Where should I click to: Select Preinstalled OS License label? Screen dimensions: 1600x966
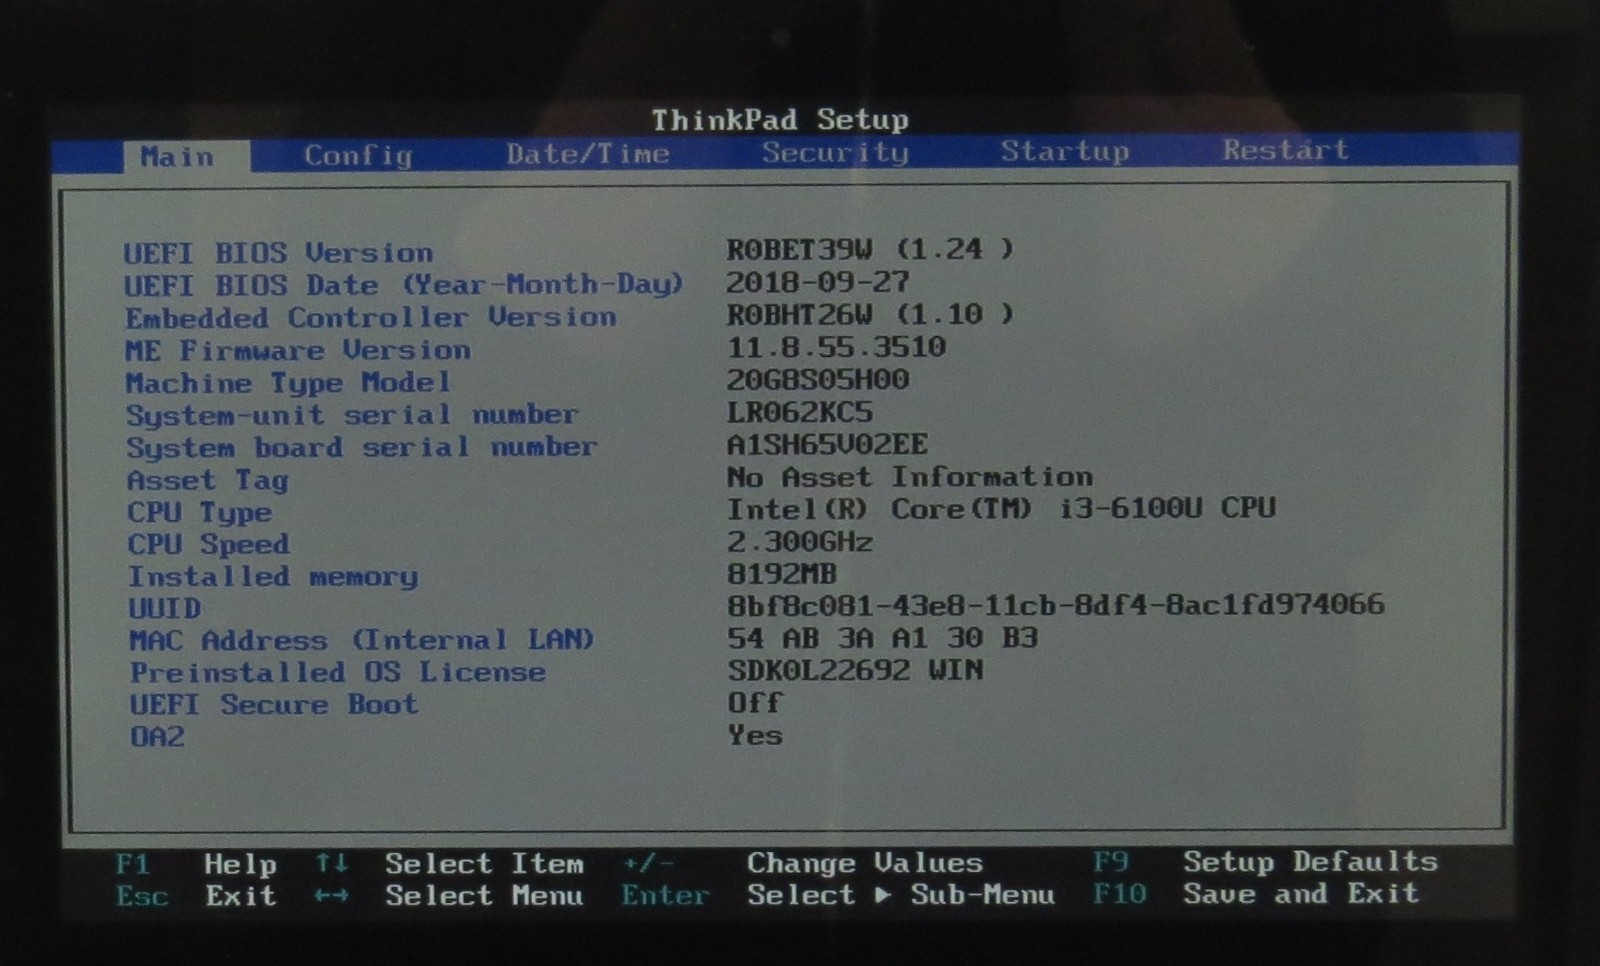tap(338, 673)
